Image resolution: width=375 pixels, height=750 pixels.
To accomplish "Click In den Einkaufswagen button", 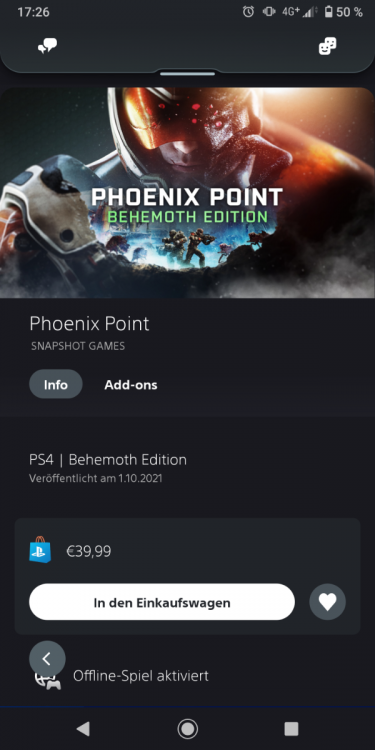I will click(162, 602).
